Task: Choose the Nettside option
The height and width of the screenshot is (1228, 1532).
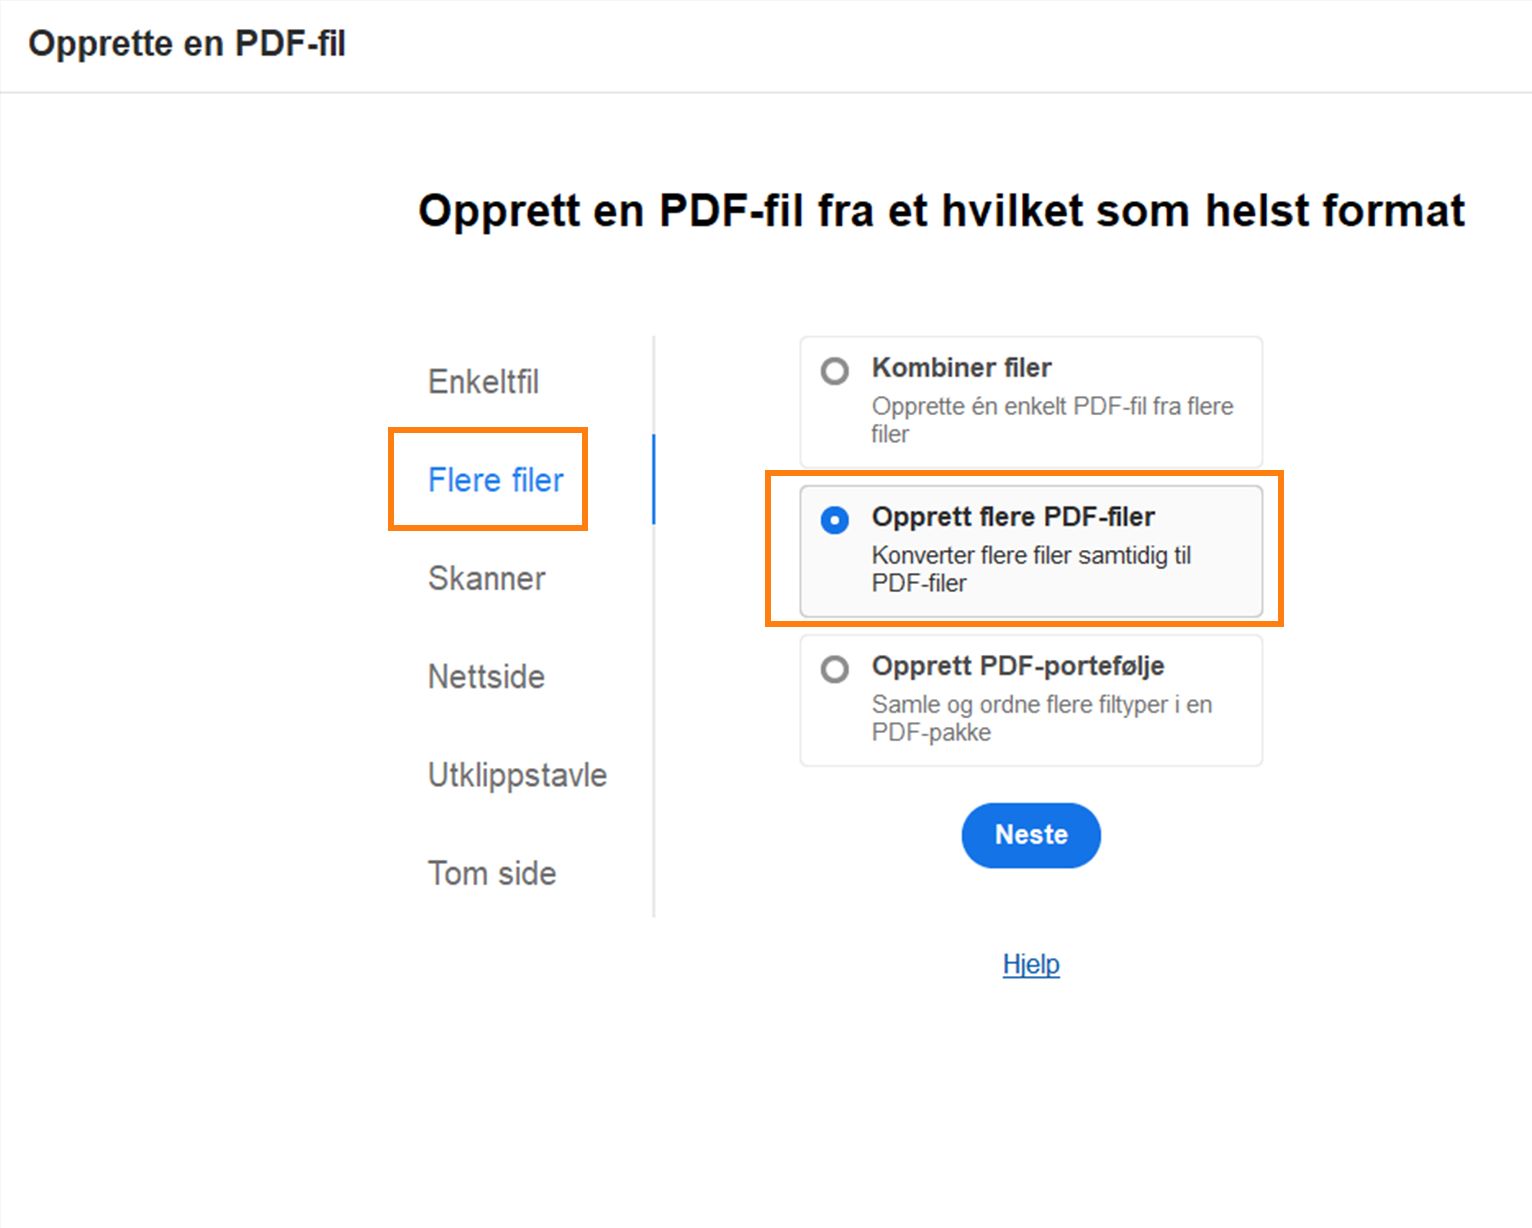Action: (x=485, y=676)
